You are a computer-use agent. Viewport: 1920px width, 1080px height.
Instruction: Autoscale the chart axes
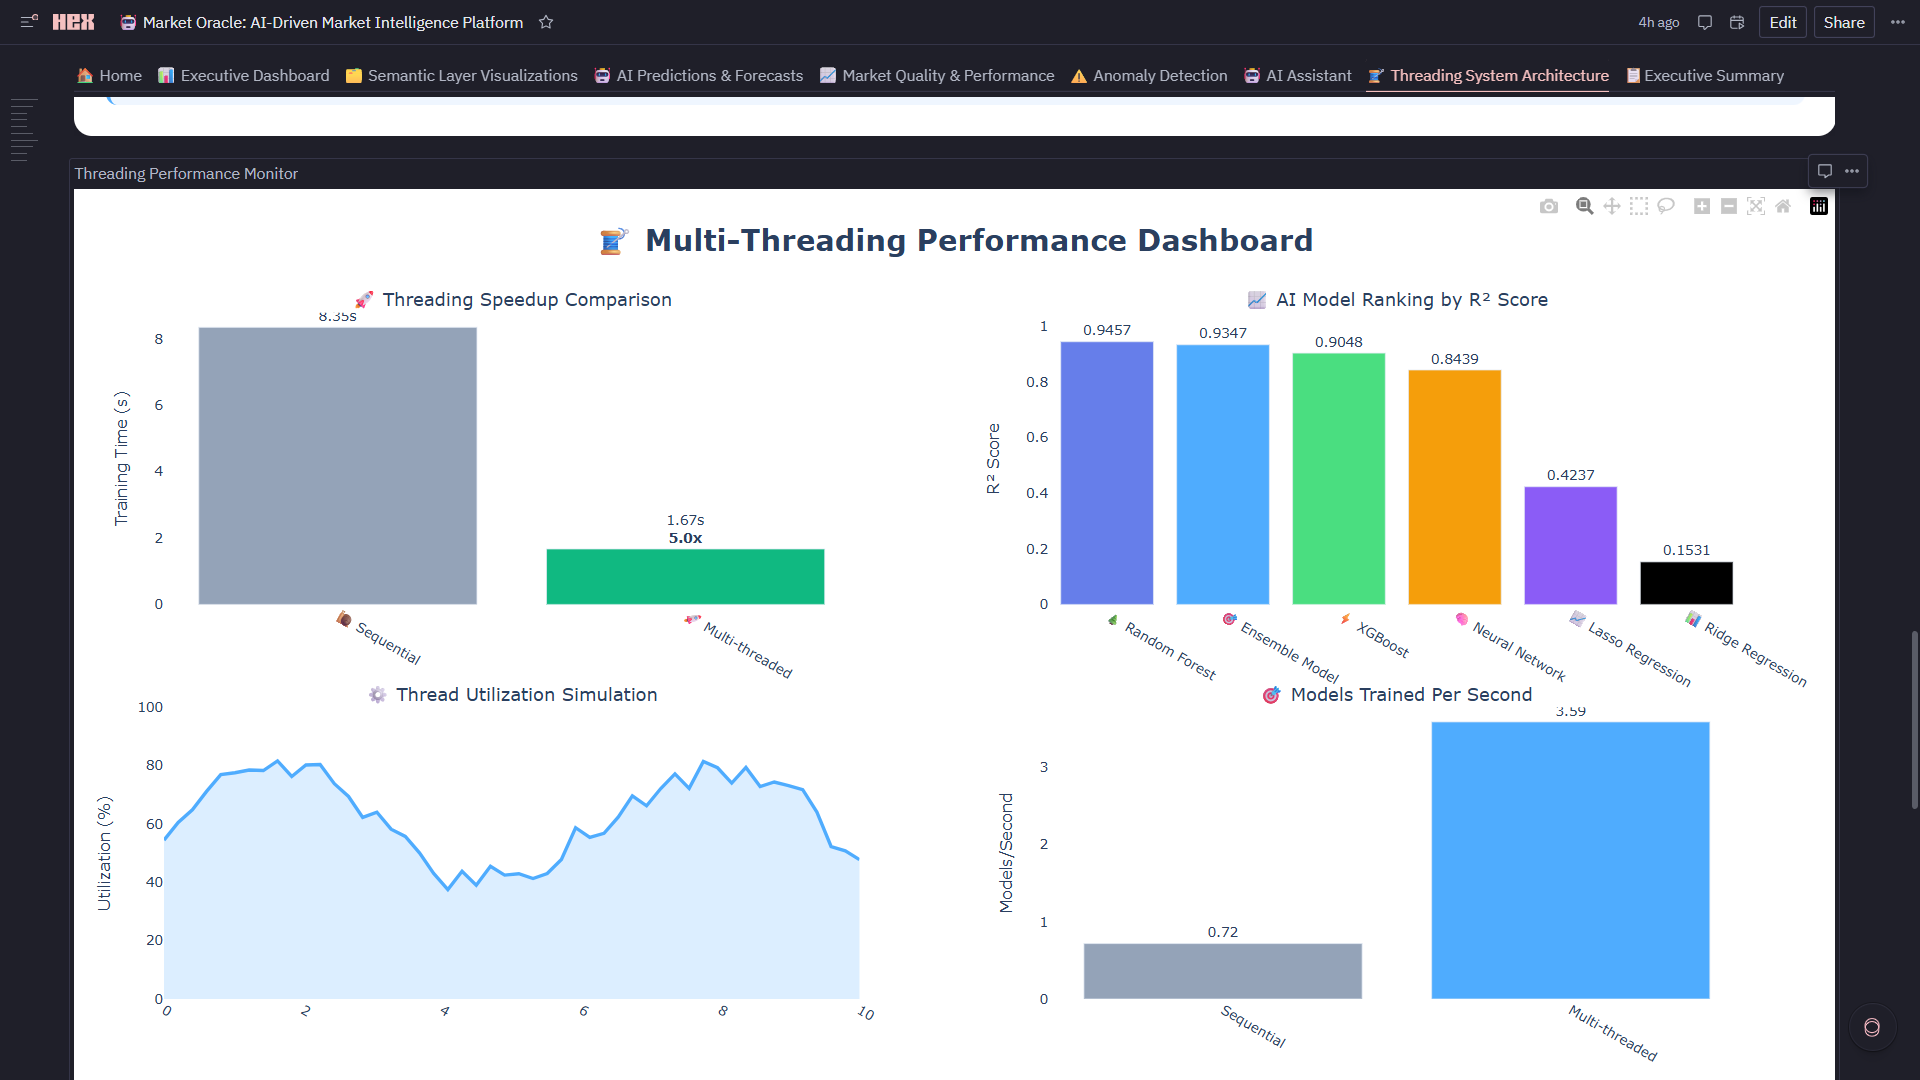(1756, 206)
